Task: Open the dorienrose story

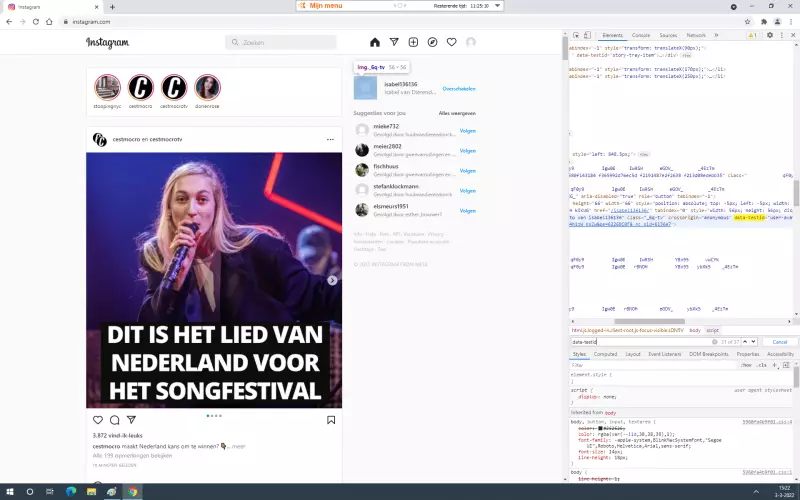Action: click(207, 88)
